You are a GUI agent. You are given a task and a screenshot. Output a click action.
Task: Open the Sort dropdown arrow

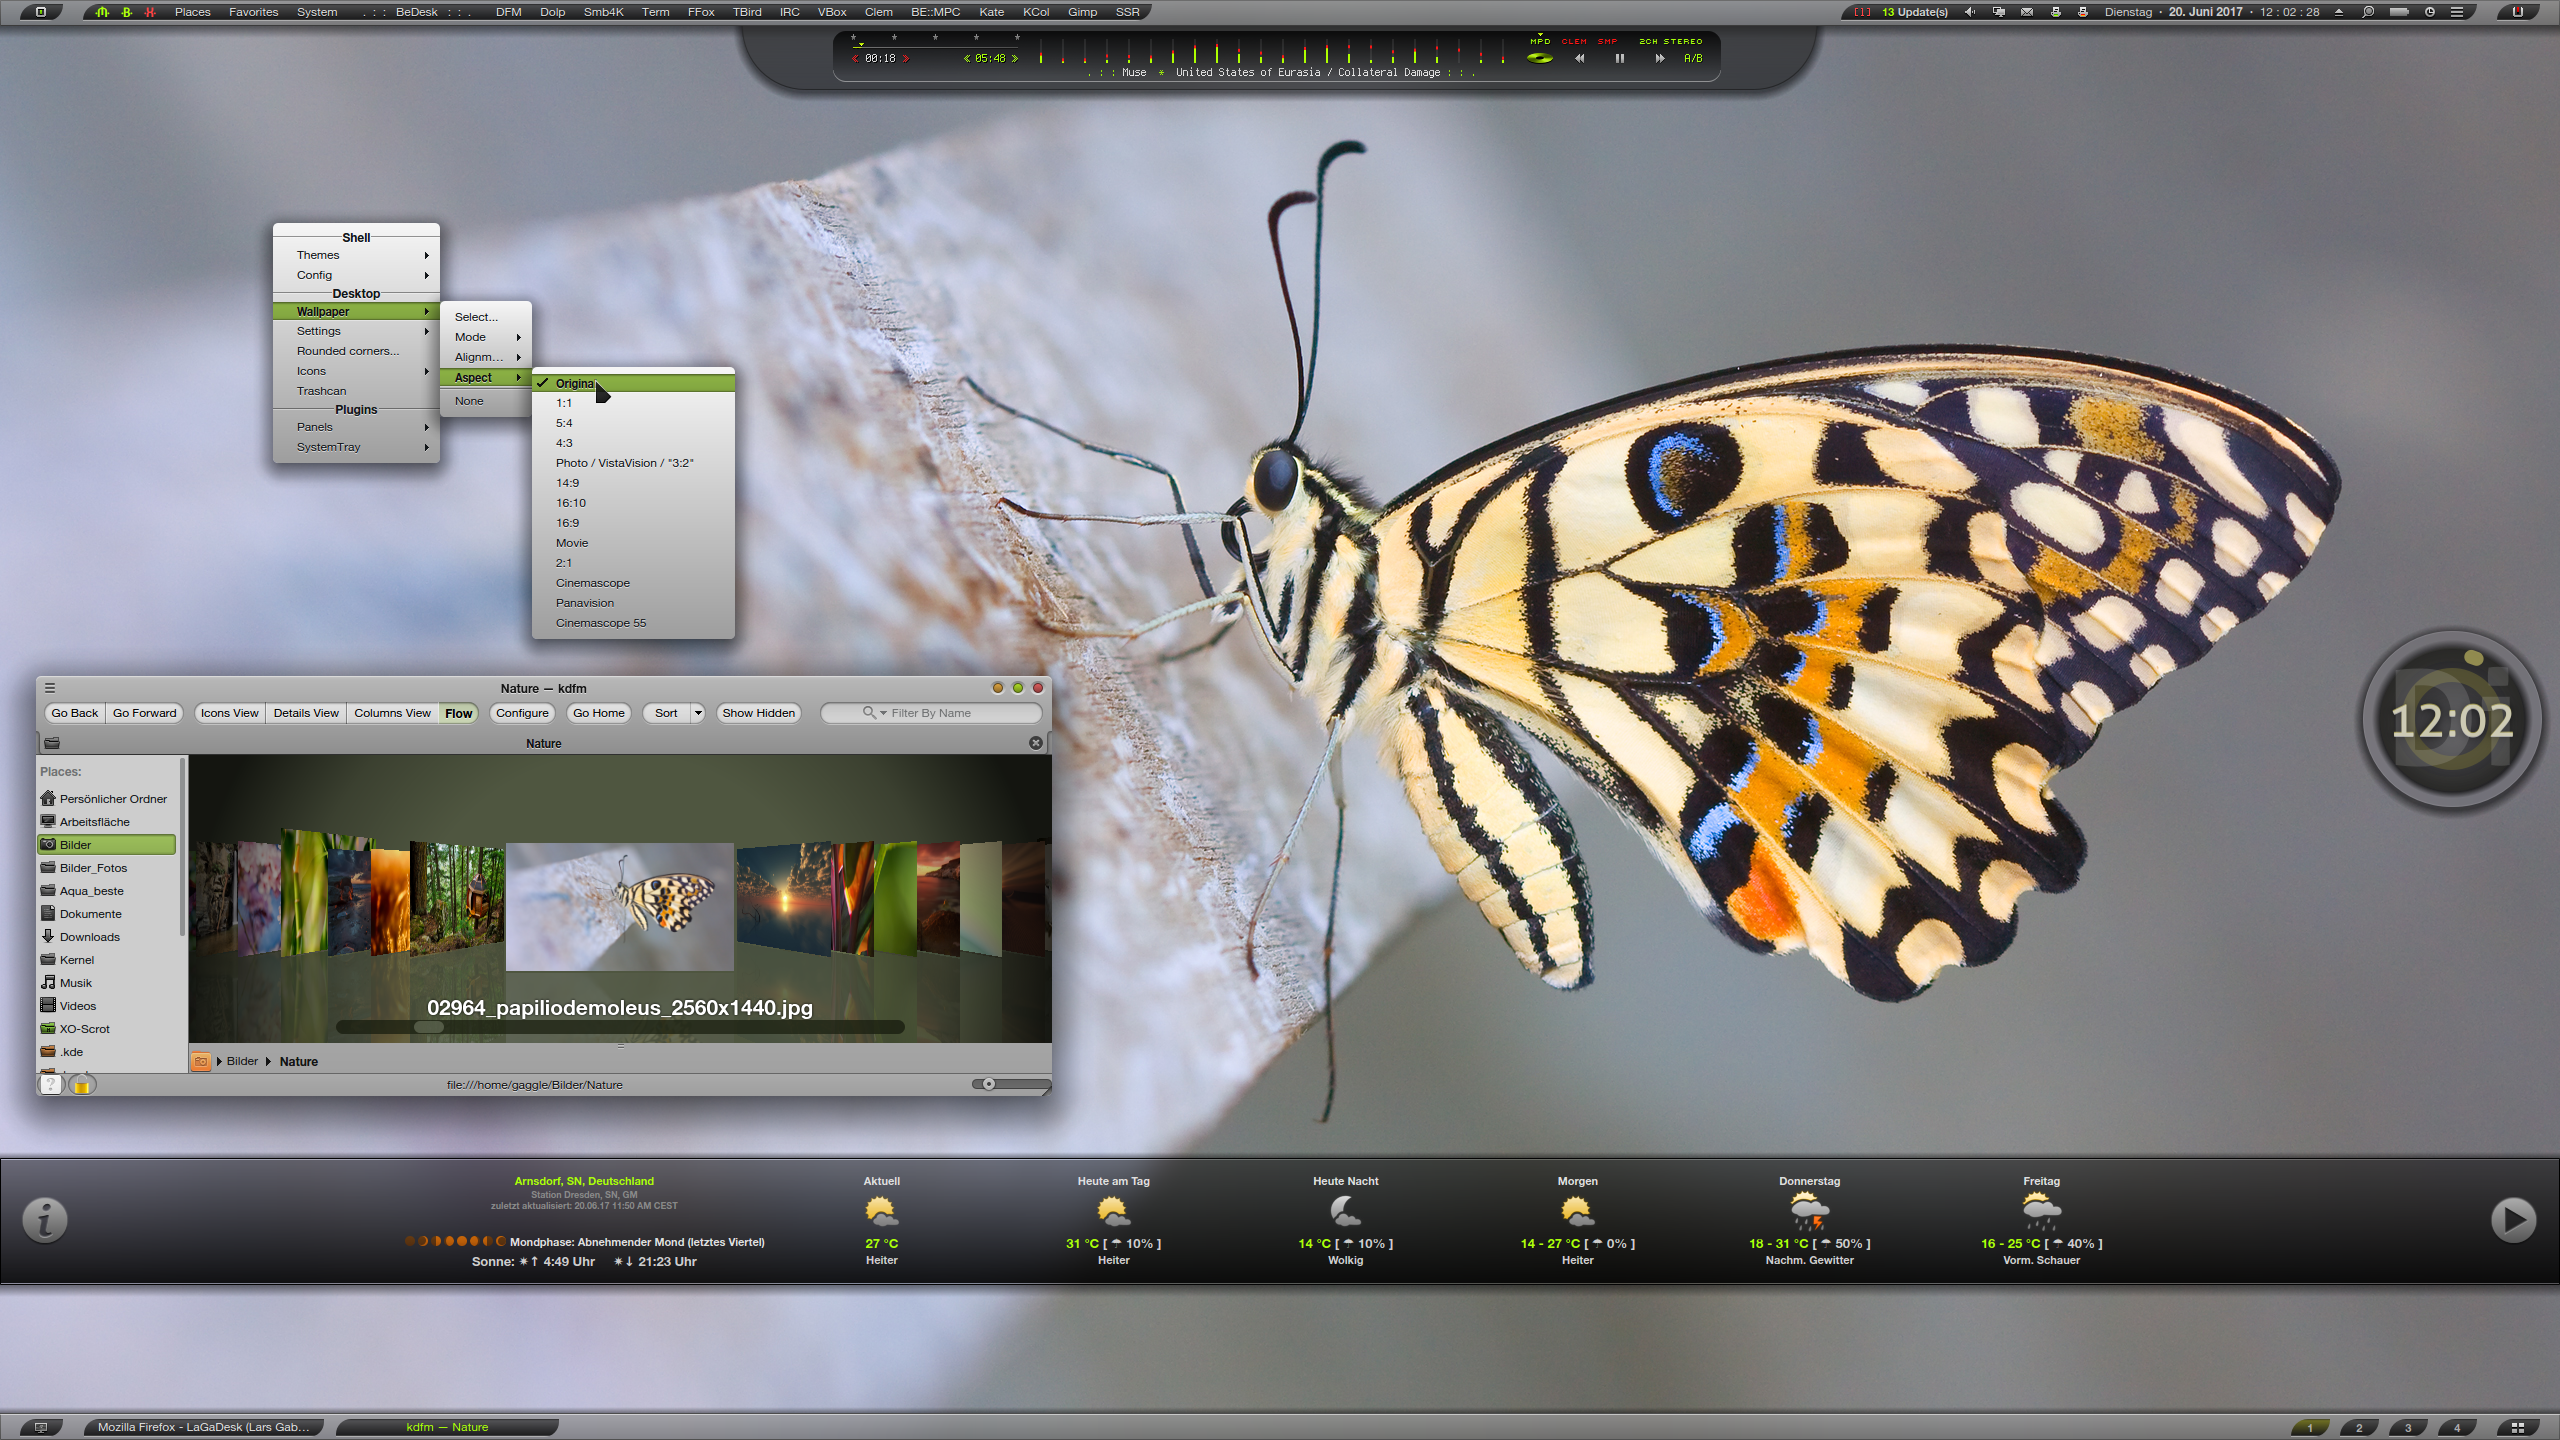click(698, 713)
